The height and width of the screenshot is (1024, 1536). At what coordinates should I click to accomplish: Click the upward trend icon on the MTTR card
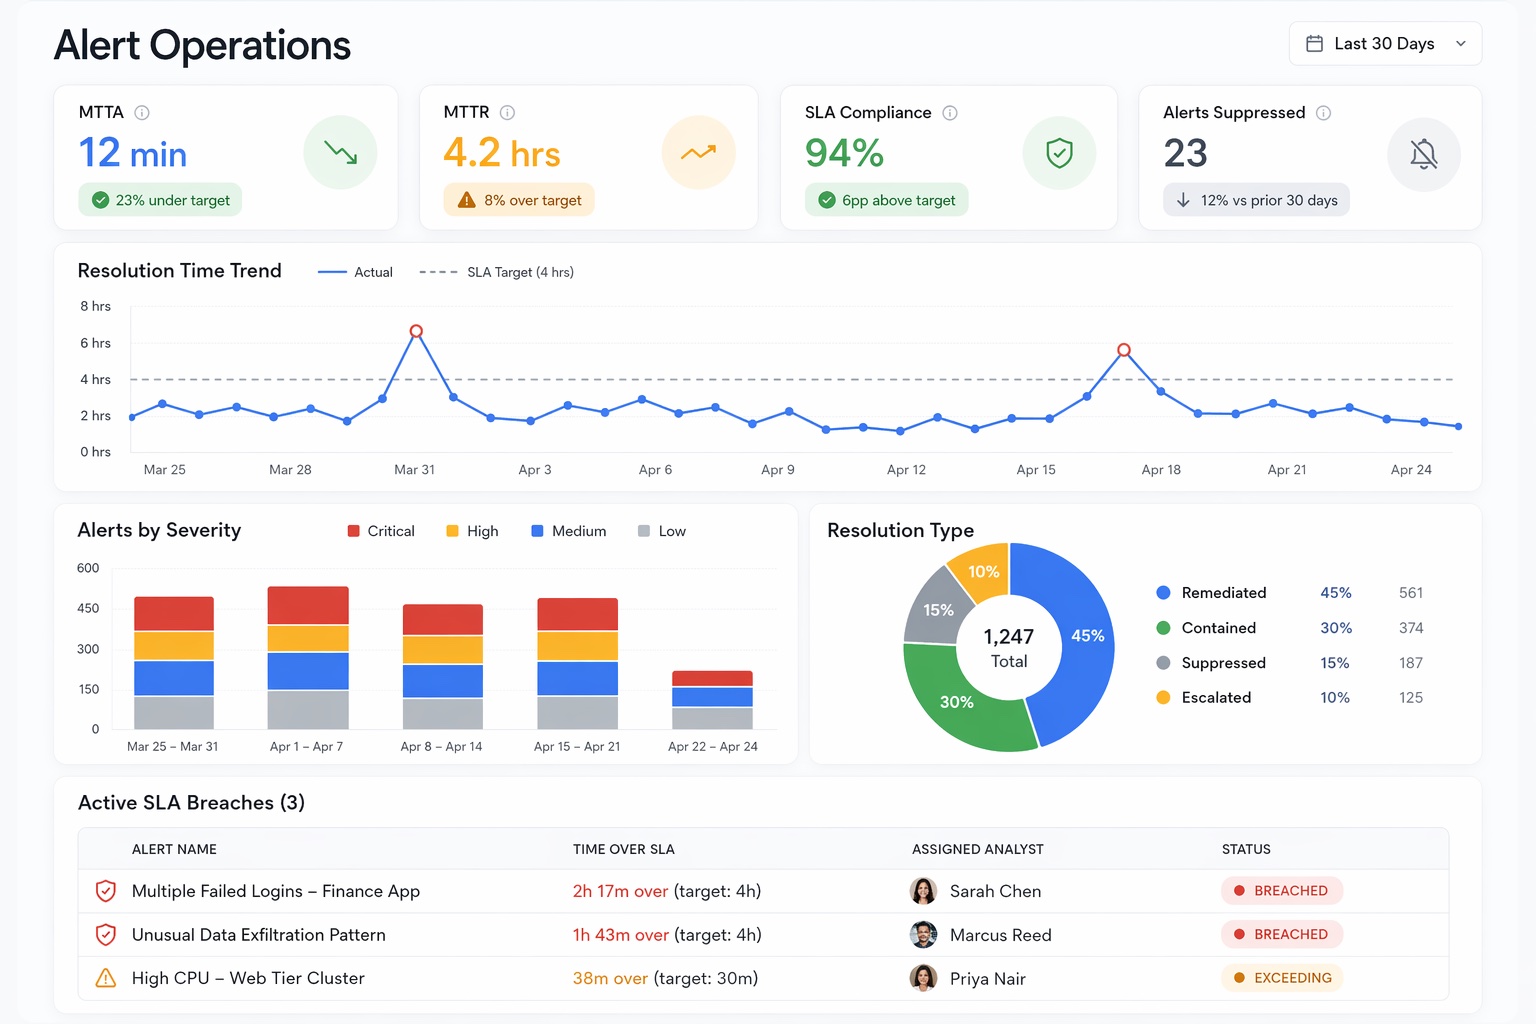pos(699,152)
